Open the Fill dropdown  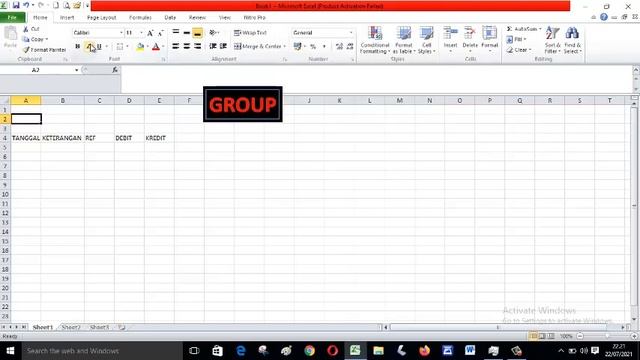516,39
